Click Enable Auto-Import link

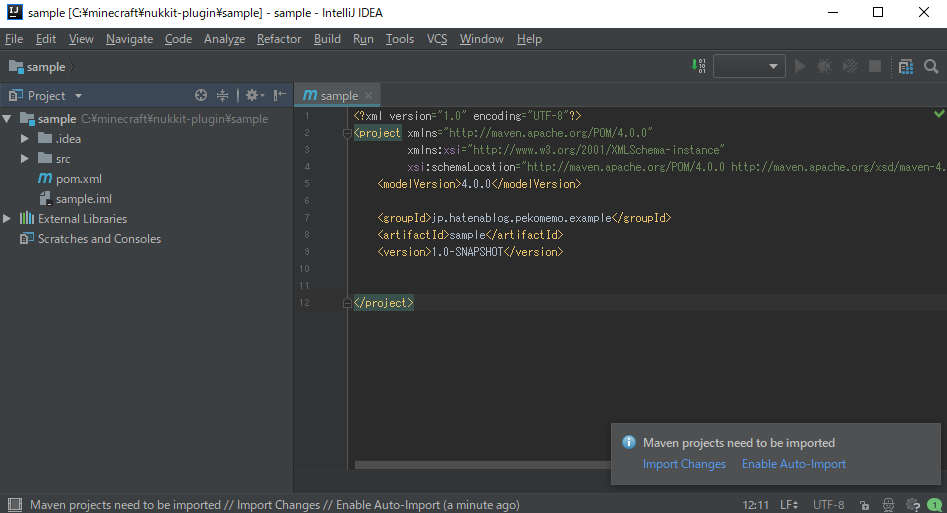794,464
